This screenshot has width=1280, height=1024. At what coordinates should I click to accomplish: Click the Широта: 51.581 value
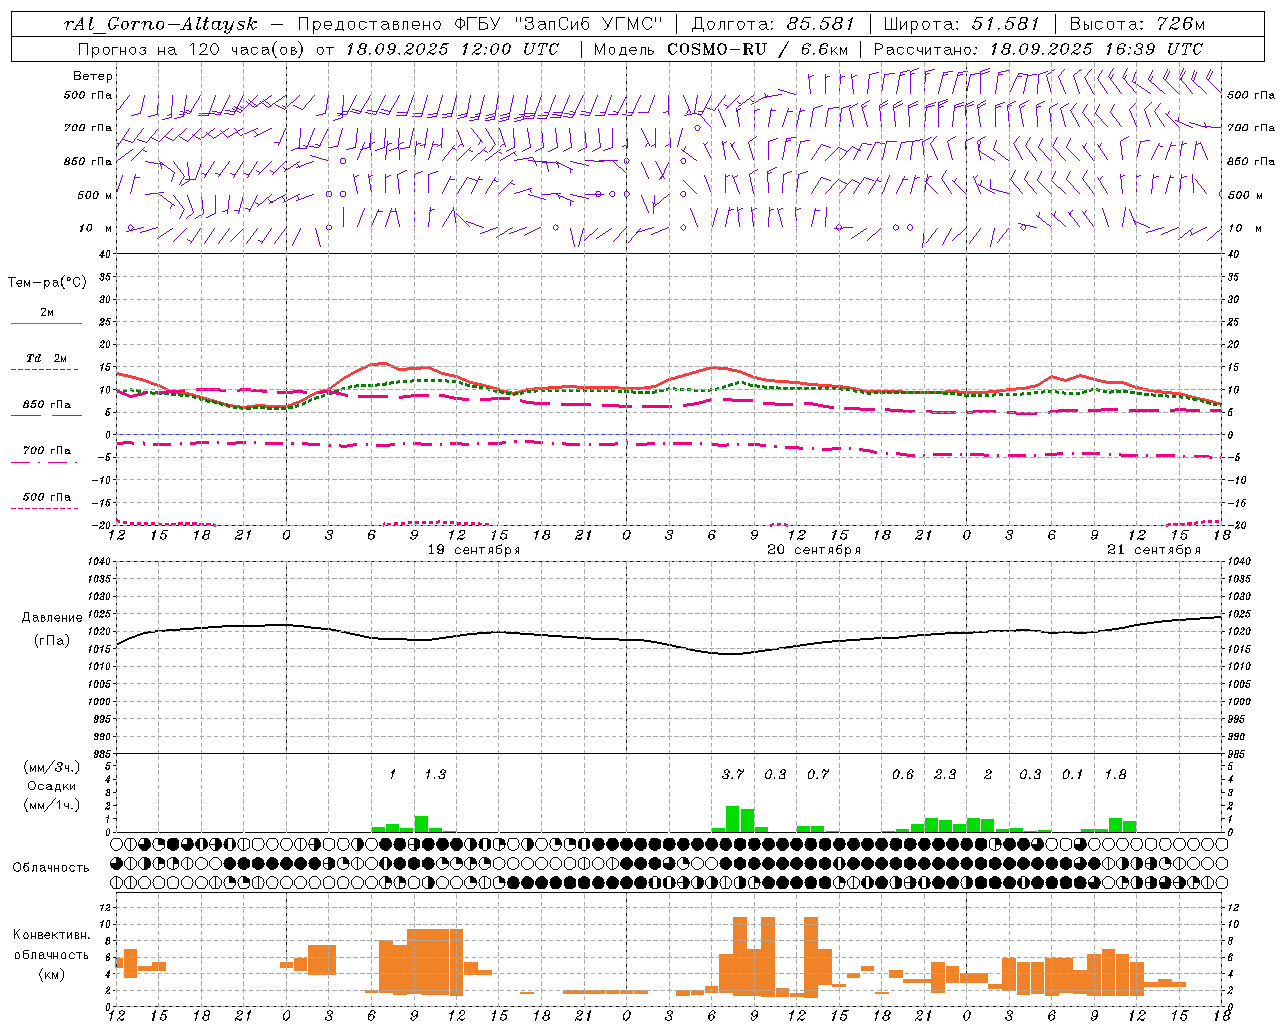coord(962,24)
